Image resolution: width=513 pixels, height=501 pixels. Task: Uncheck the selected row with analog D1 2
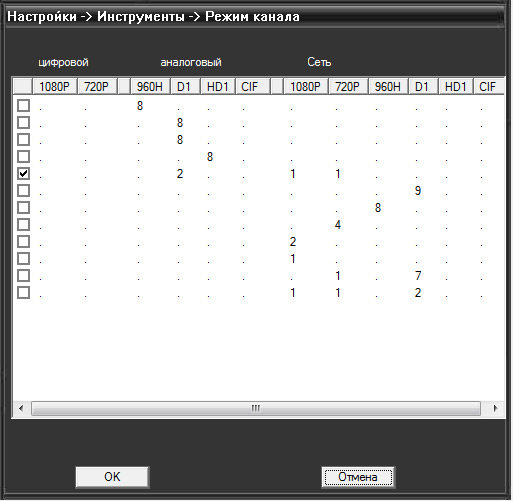(23, 174)
